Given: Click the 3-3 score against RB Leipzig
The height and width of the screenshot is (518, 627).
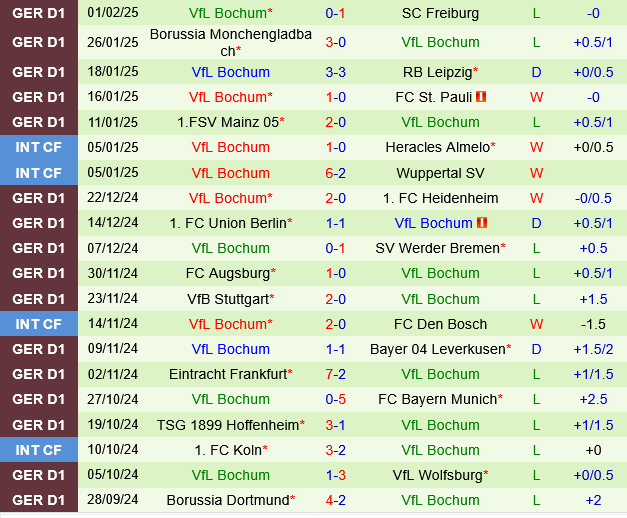Looking at the screenshot, I should pos(336,72).
